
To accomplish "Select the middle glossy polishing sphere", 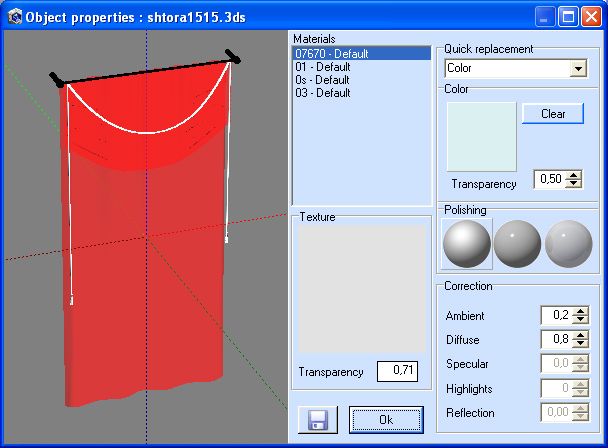I will [517, 244].
